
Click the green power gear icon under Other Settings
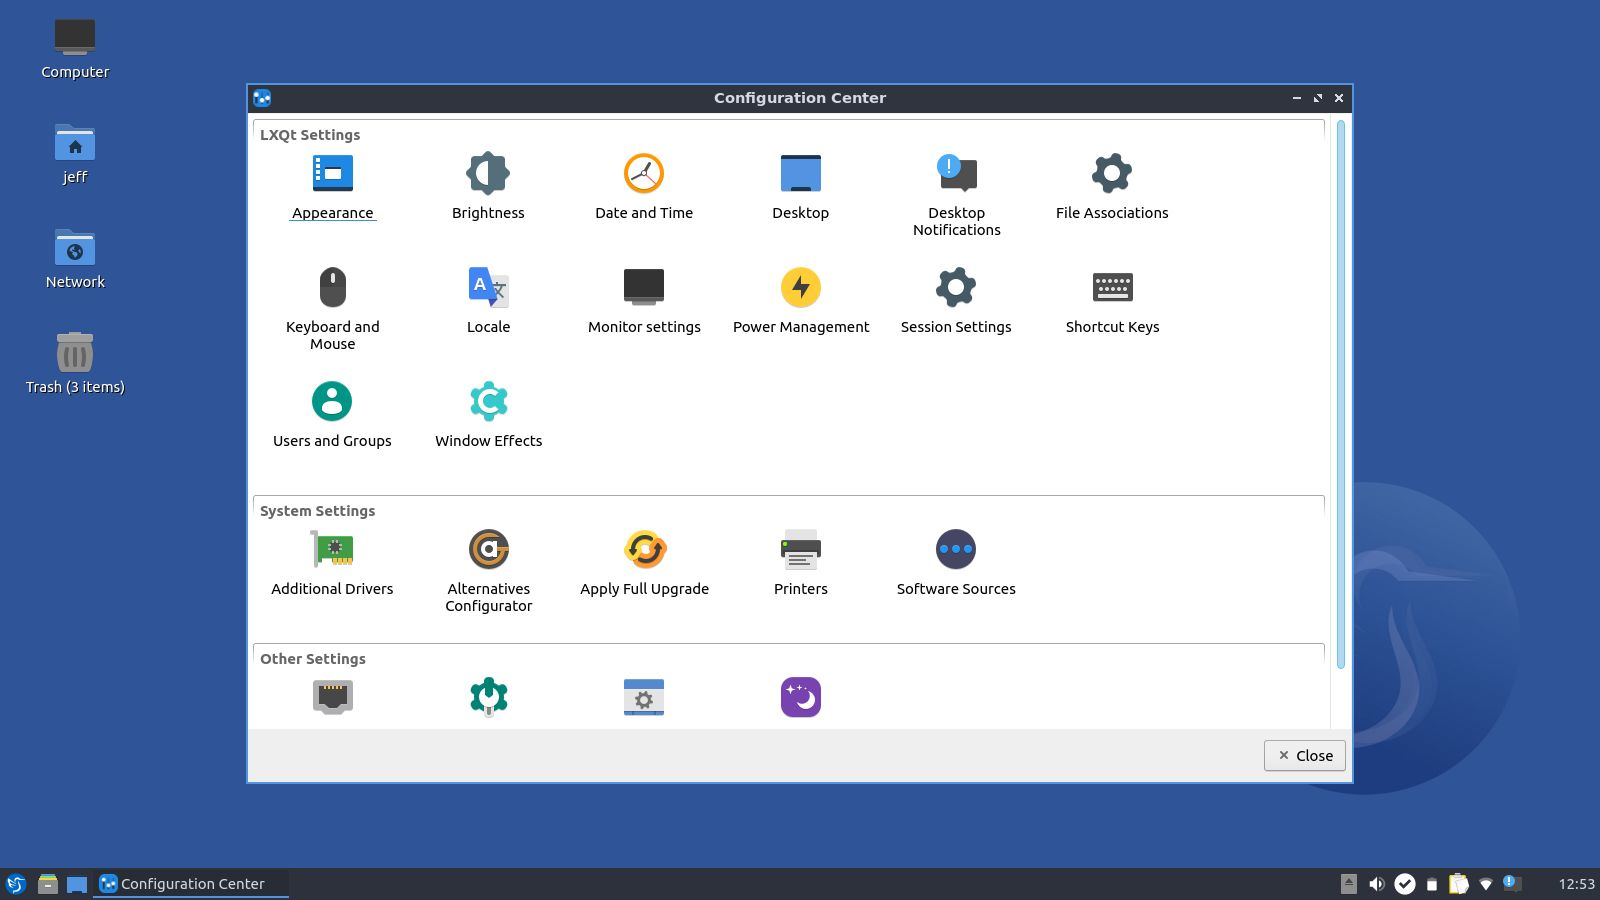[488, 697]
